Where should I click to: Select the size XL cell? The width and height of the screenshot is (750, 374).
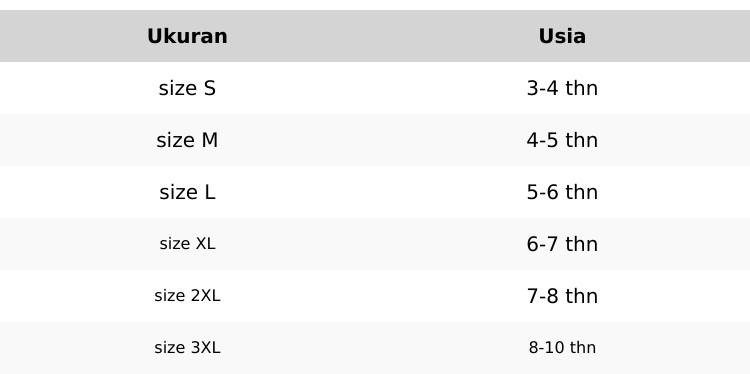187,244
